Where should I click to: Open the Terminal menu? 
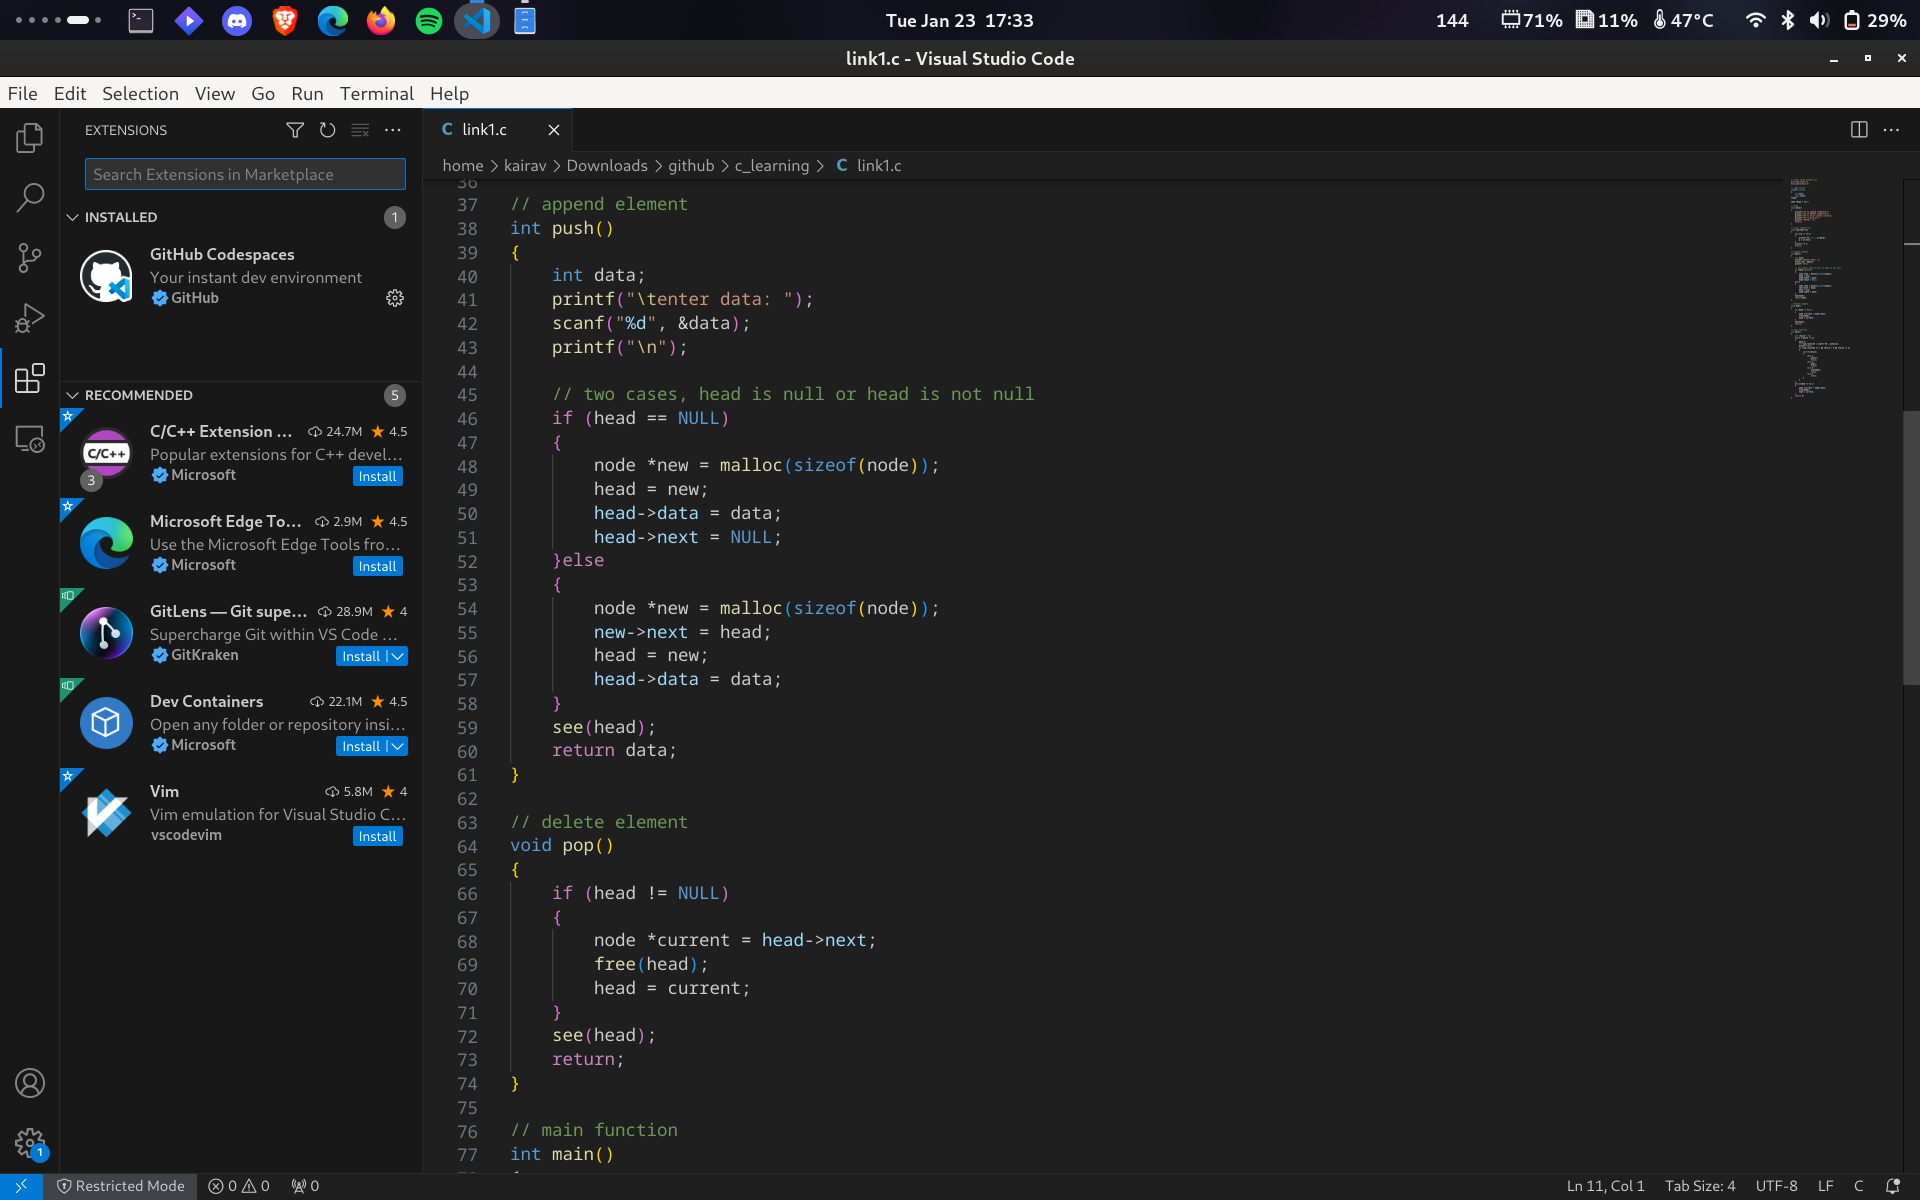tap(376, 93)
